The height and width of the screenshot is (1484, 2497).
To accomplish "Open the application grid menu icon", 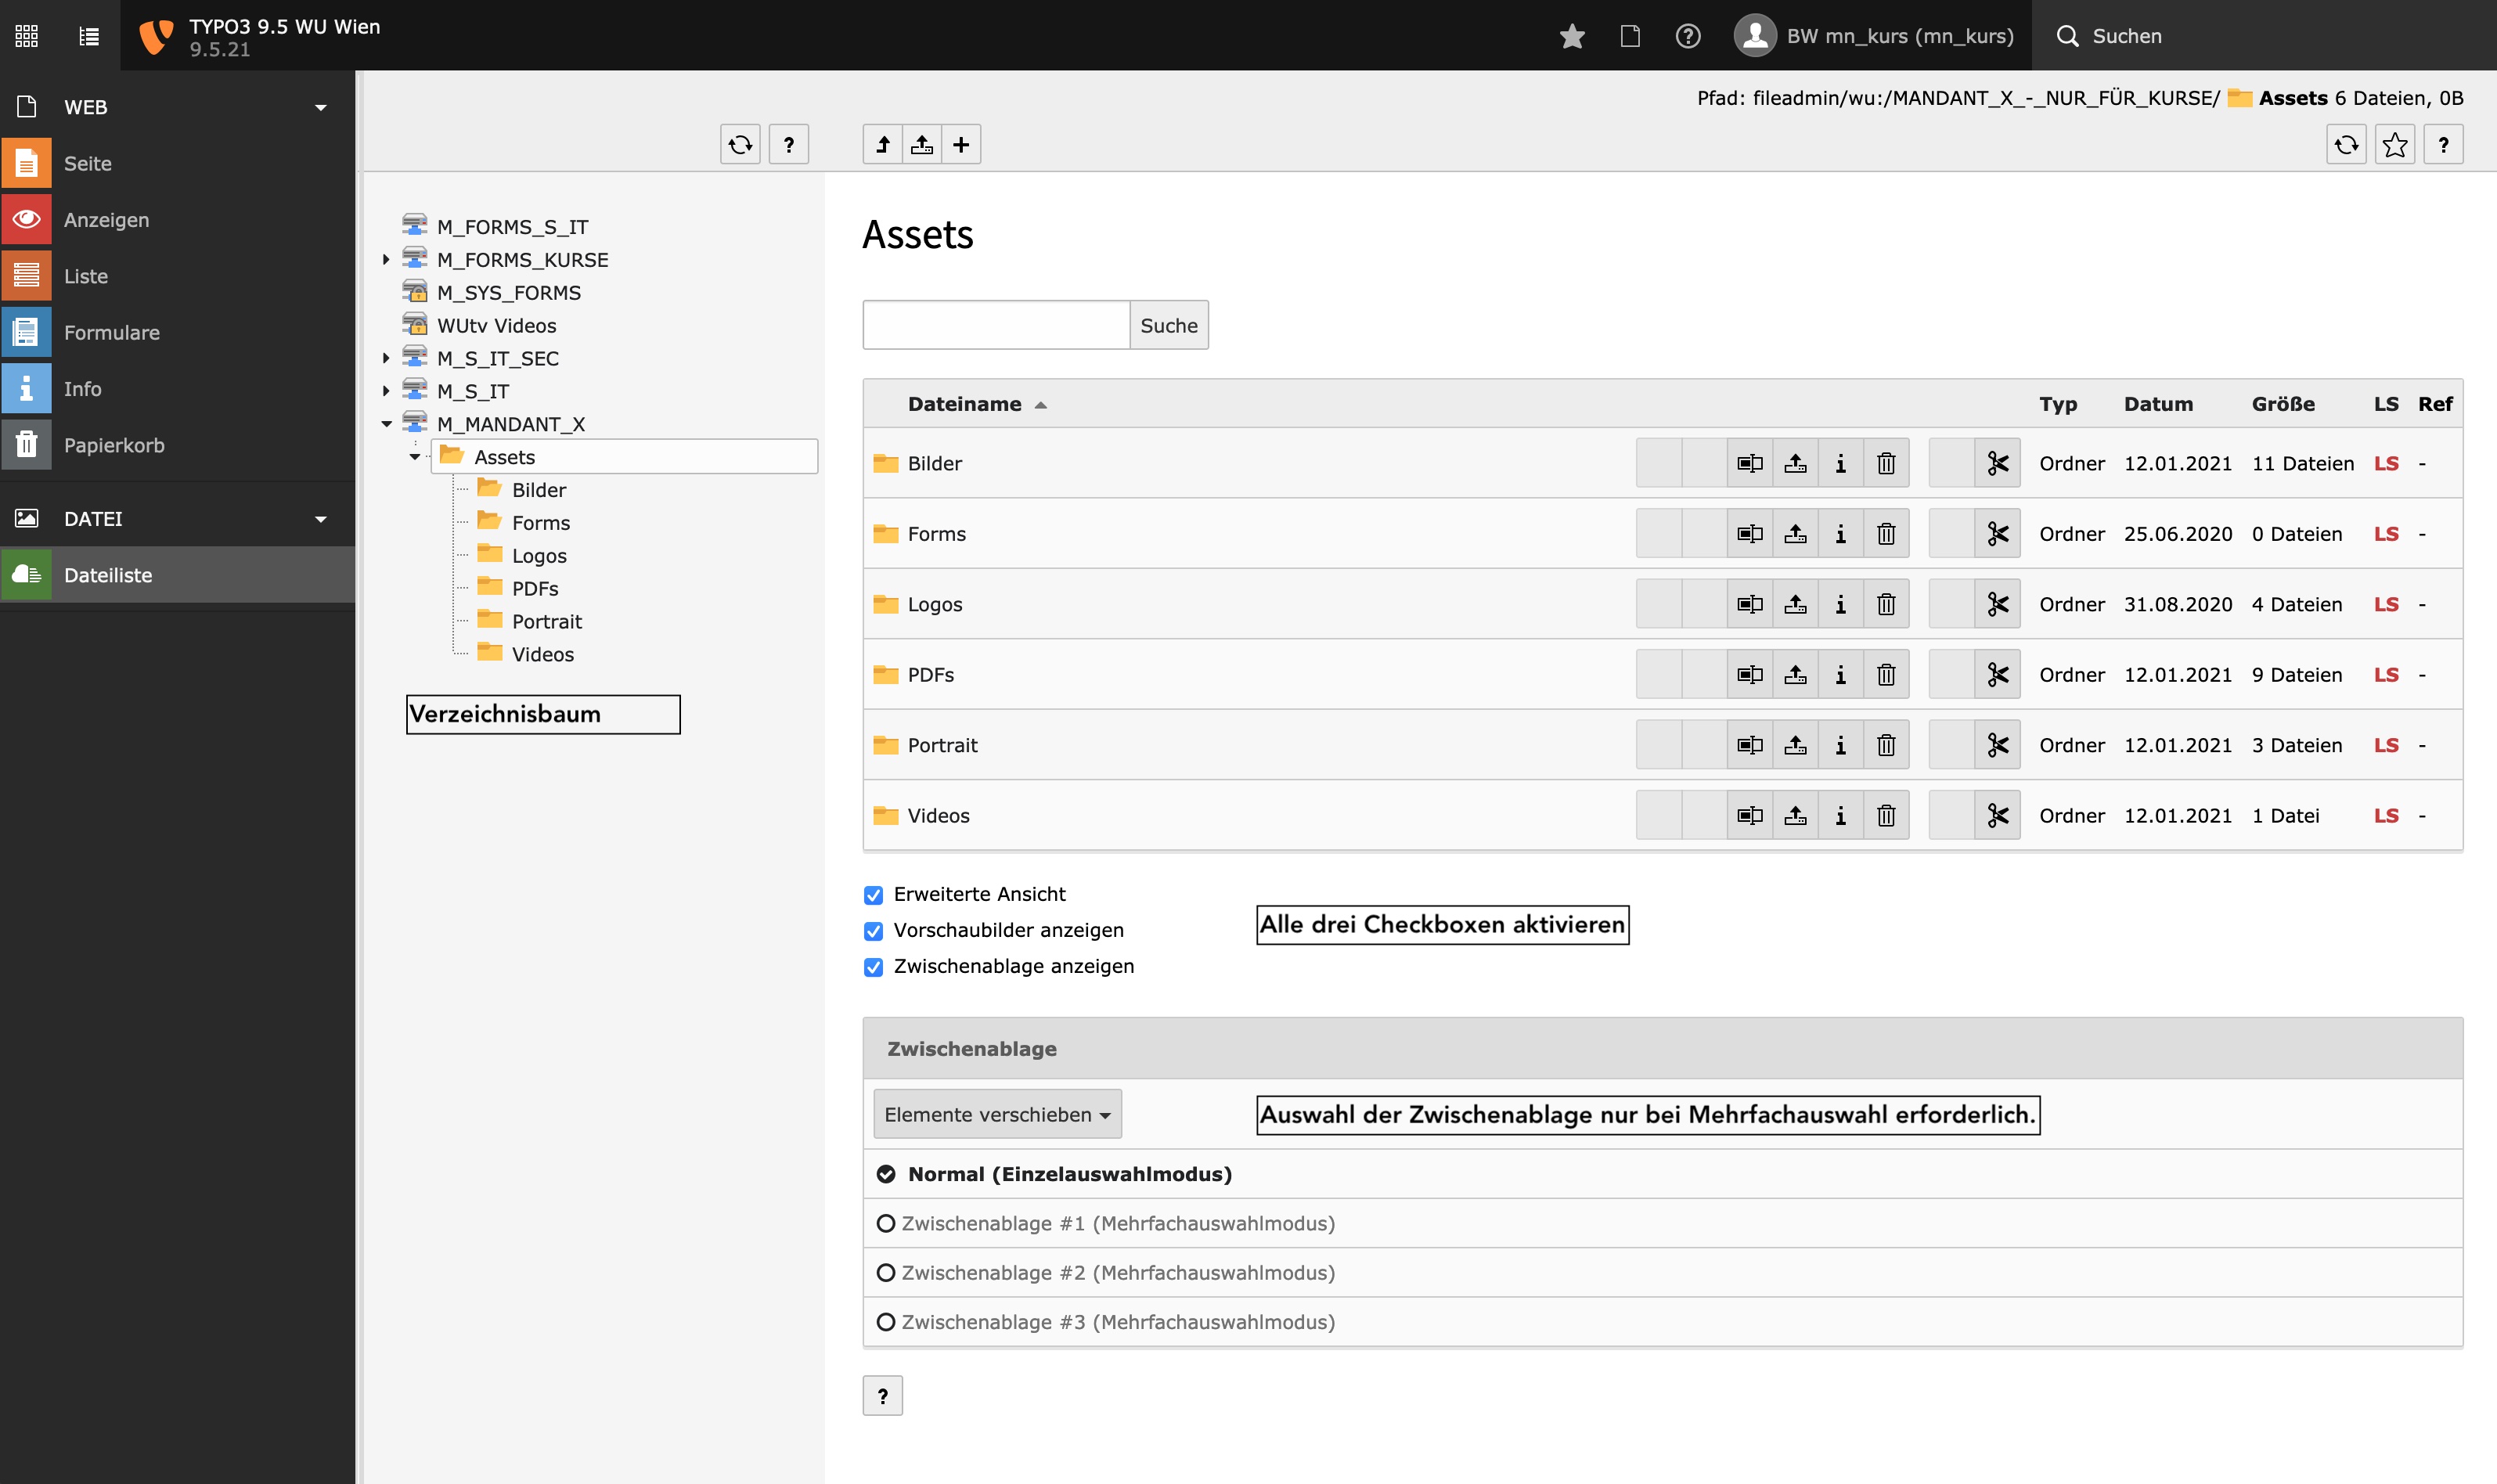I will click(27, 36).
